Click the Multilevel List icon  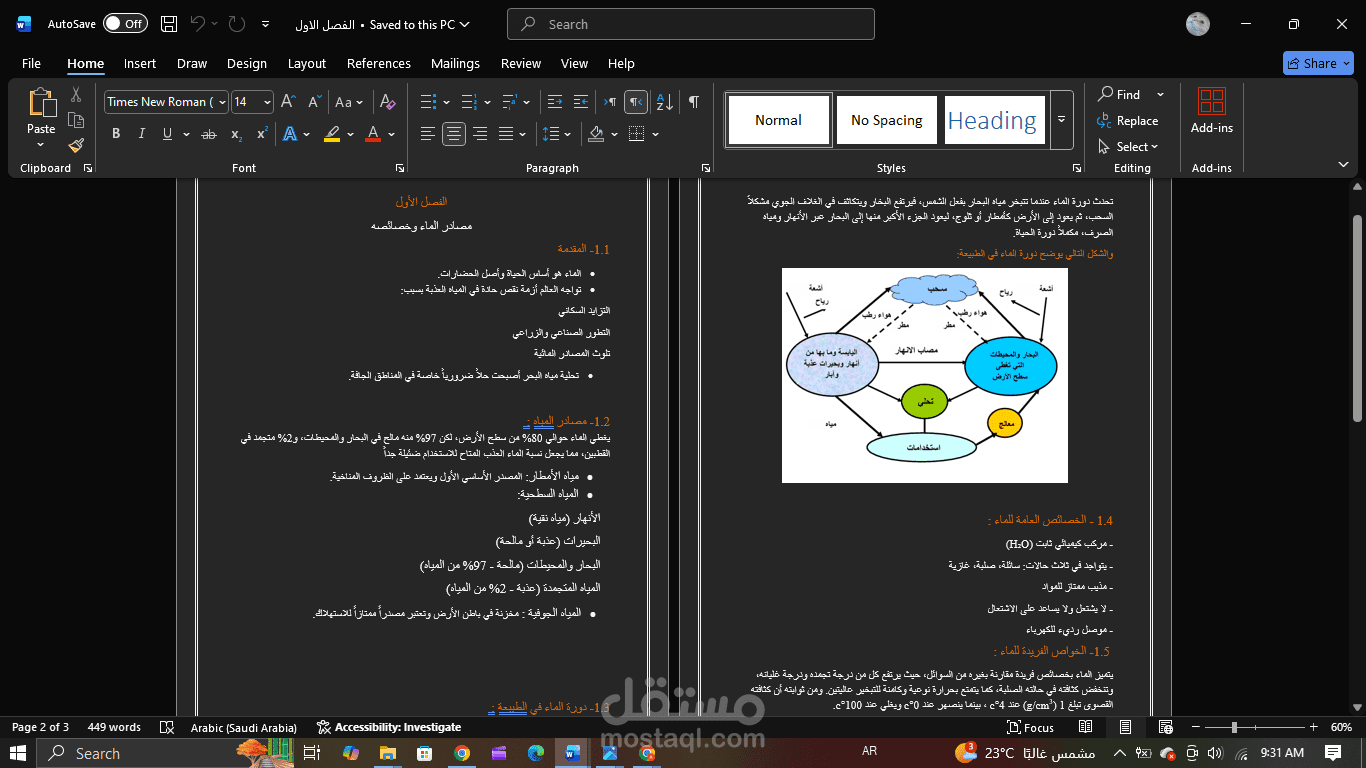510,102
